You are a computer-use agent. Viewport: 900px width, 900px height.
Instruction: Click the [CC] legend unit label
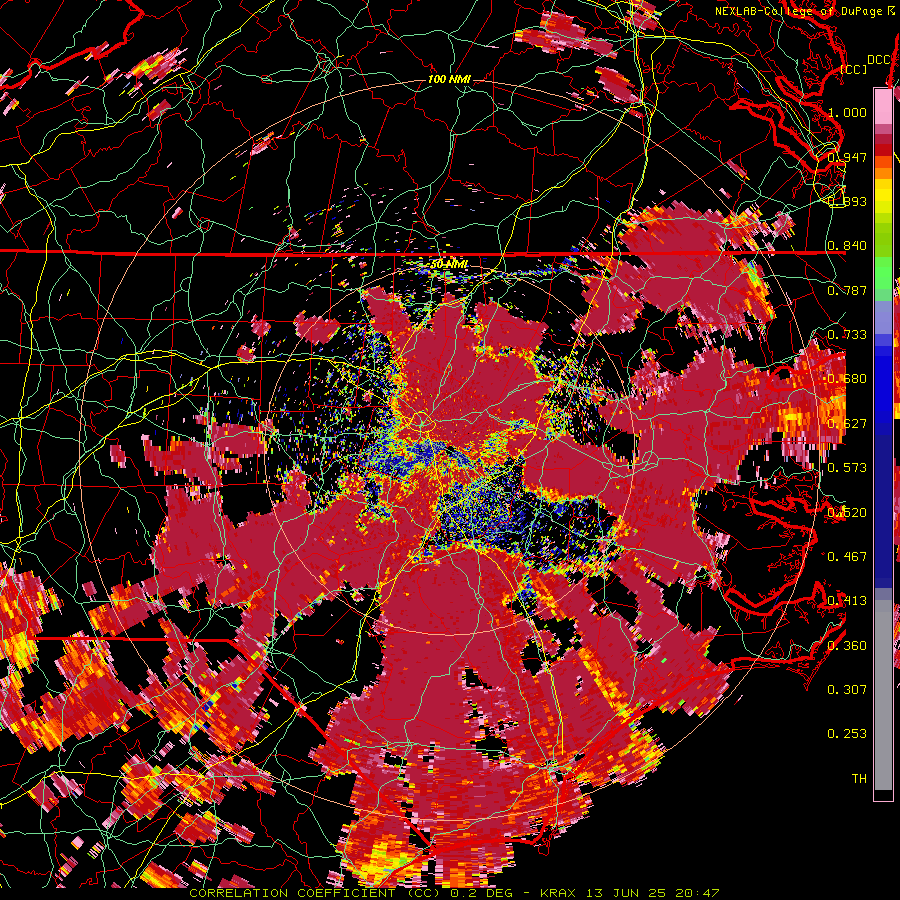[853, 69]
